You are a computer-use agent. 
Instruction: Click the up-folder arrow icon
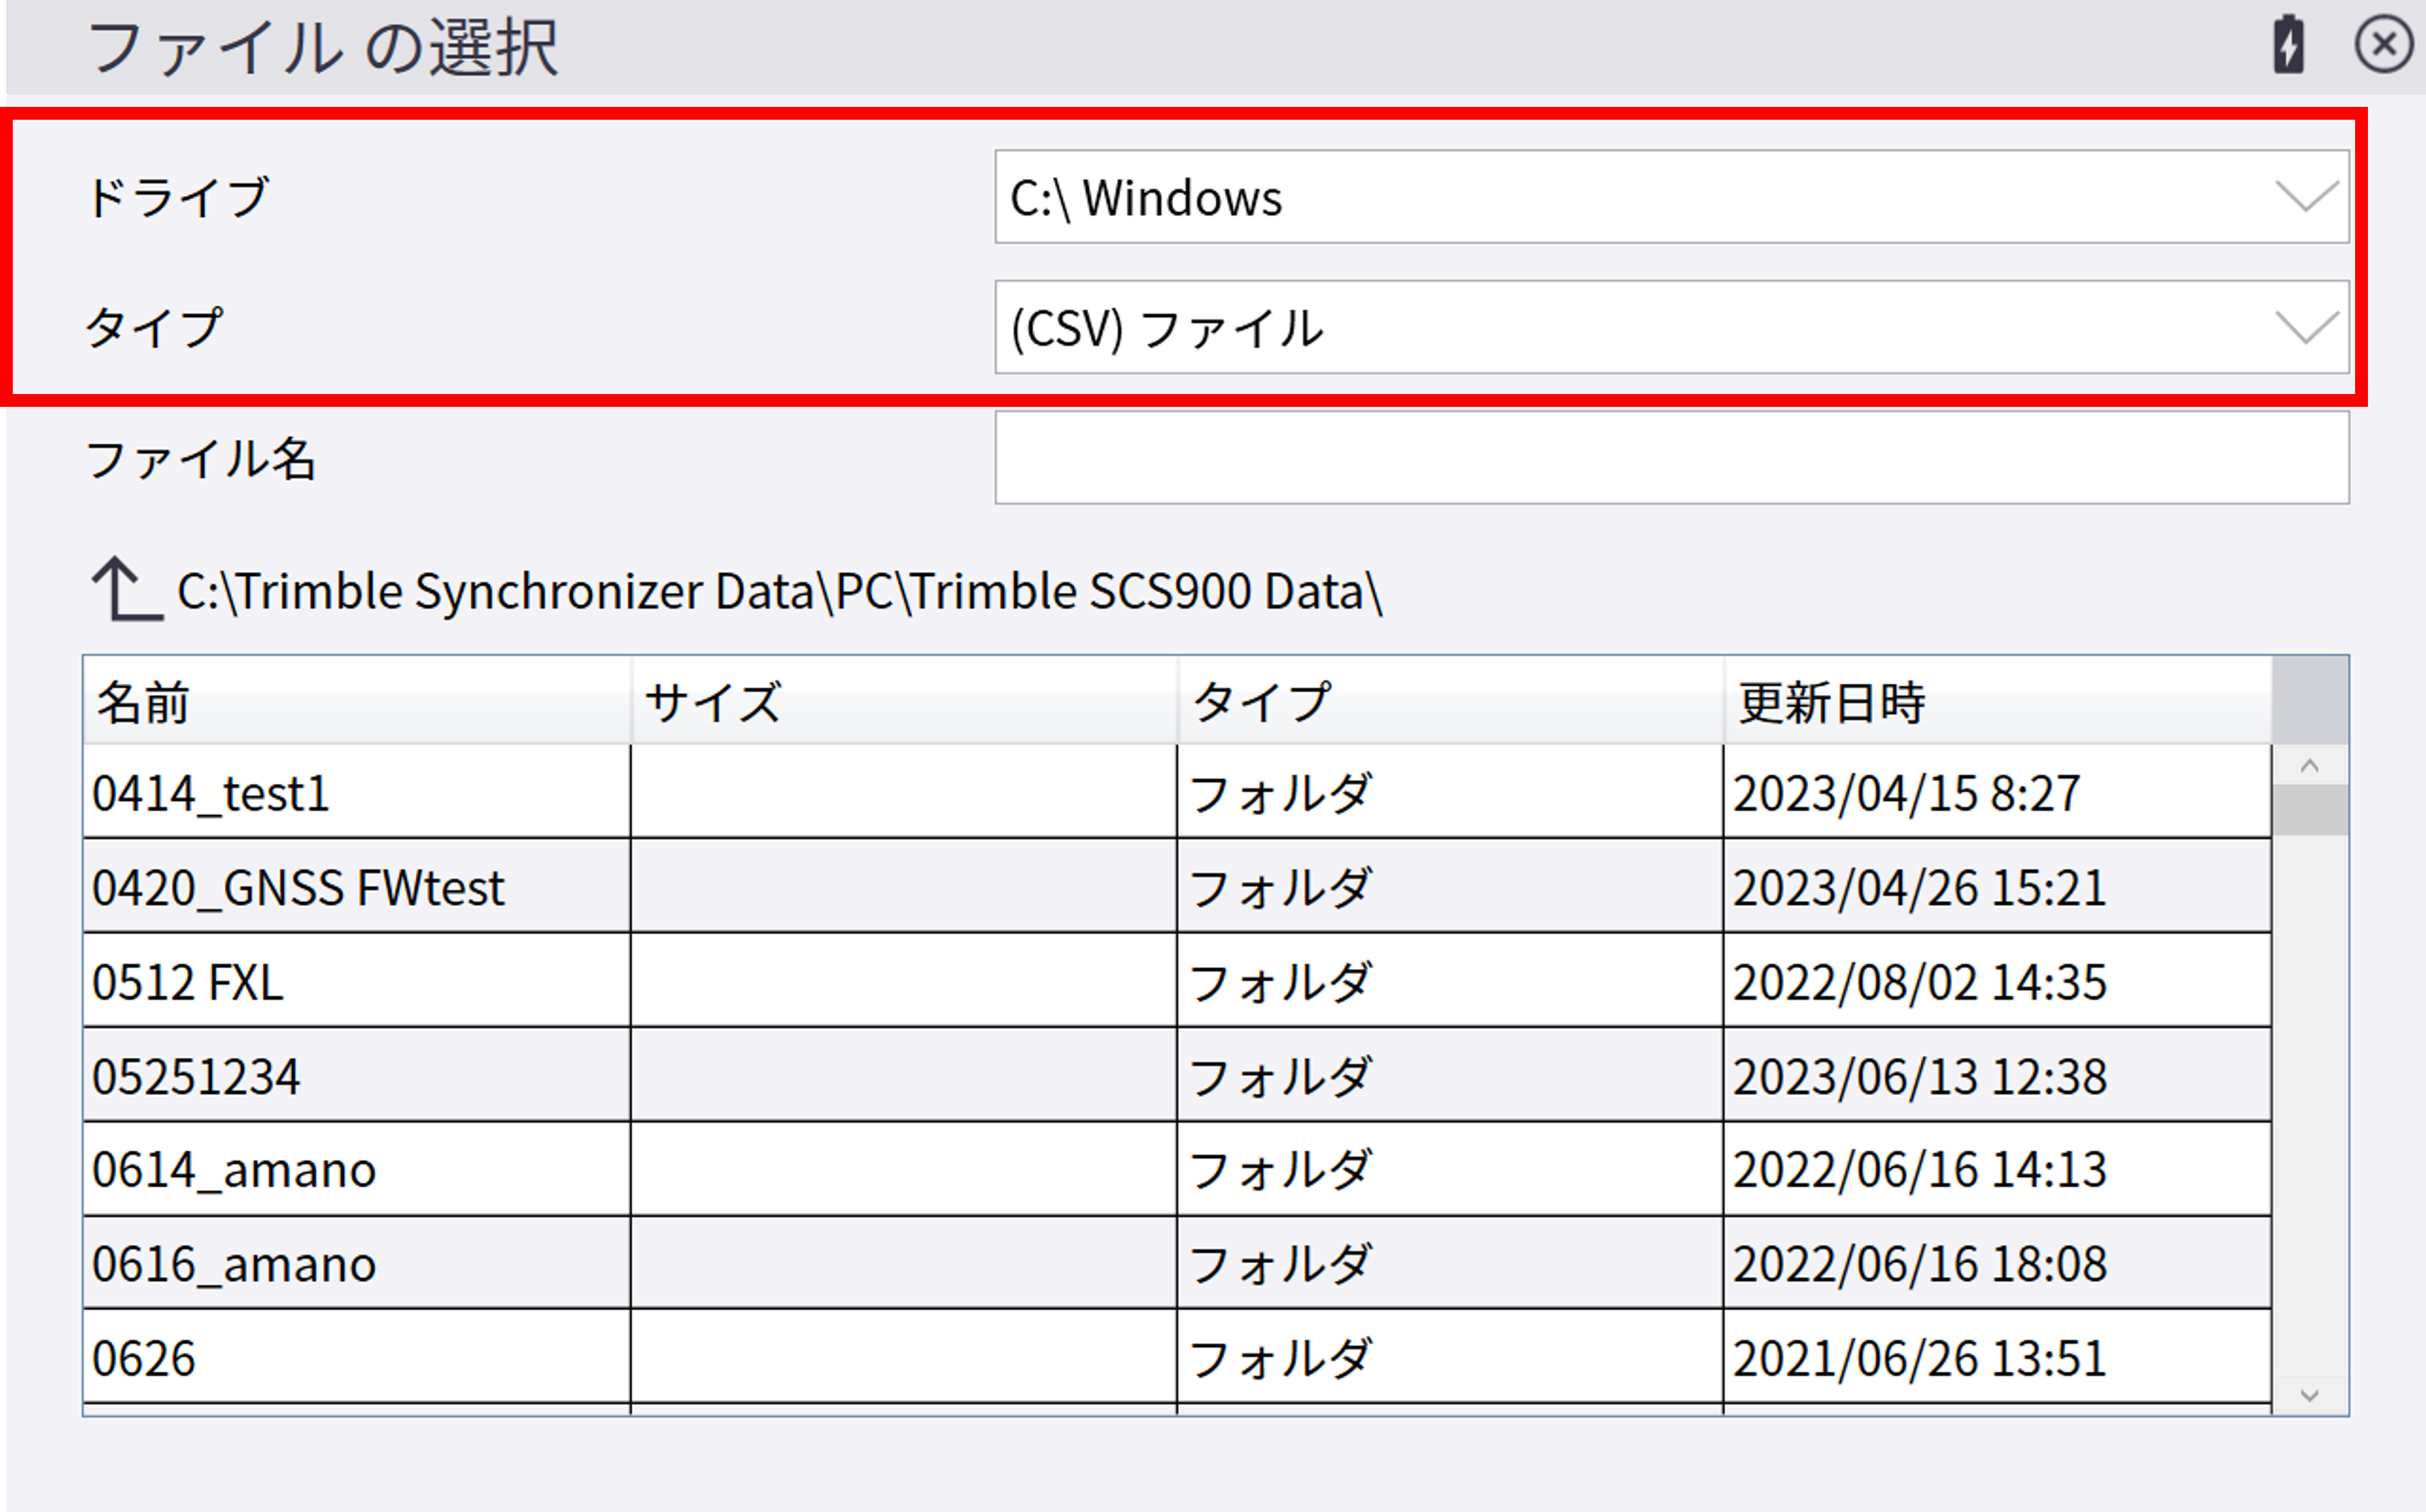coord(126,589)
